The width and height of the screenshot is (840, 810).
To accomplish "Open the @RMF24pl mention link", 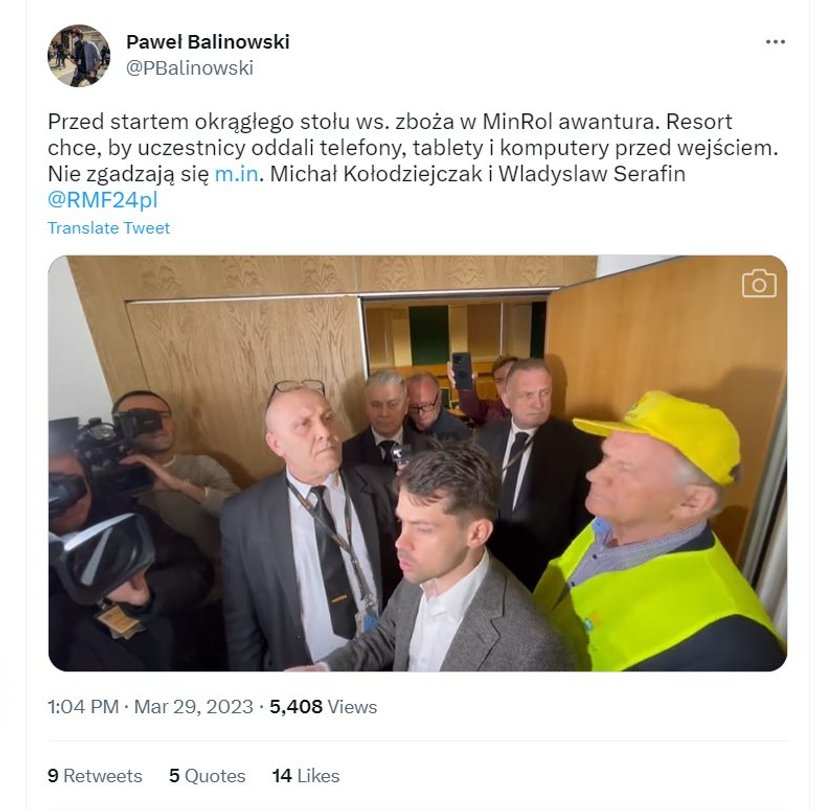I will 103,200.
